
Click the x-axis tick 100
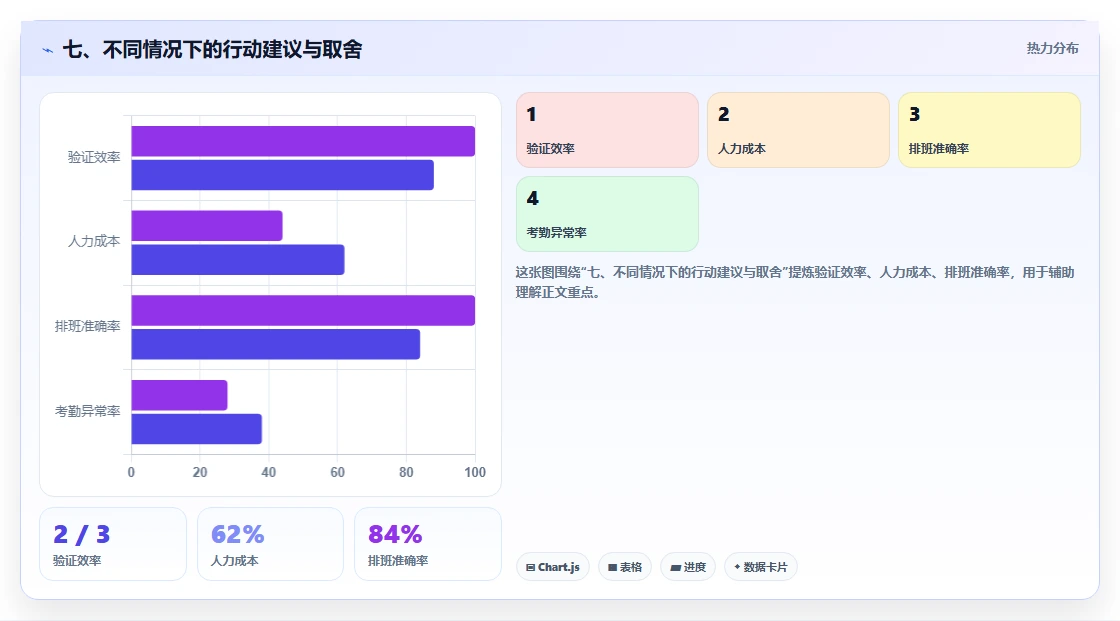[x=475, y=472]
